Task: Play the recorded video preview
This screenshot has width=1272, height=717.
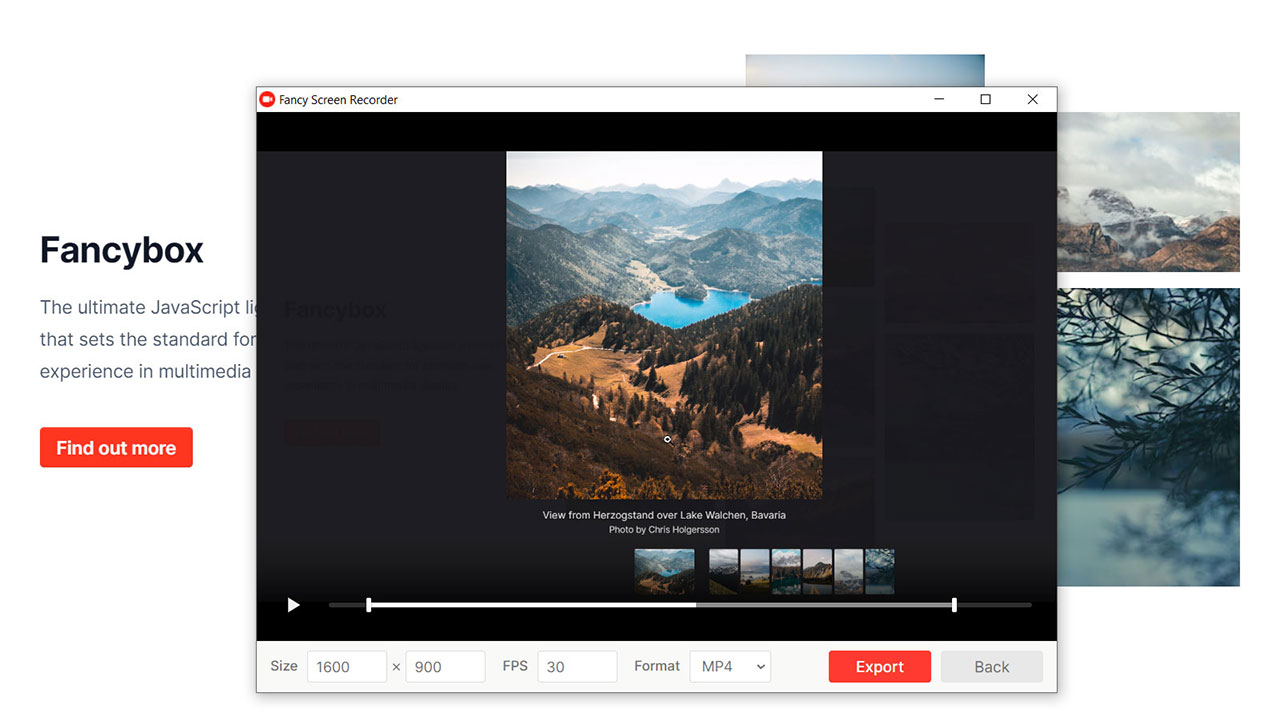Action: (x=293, y=605)
